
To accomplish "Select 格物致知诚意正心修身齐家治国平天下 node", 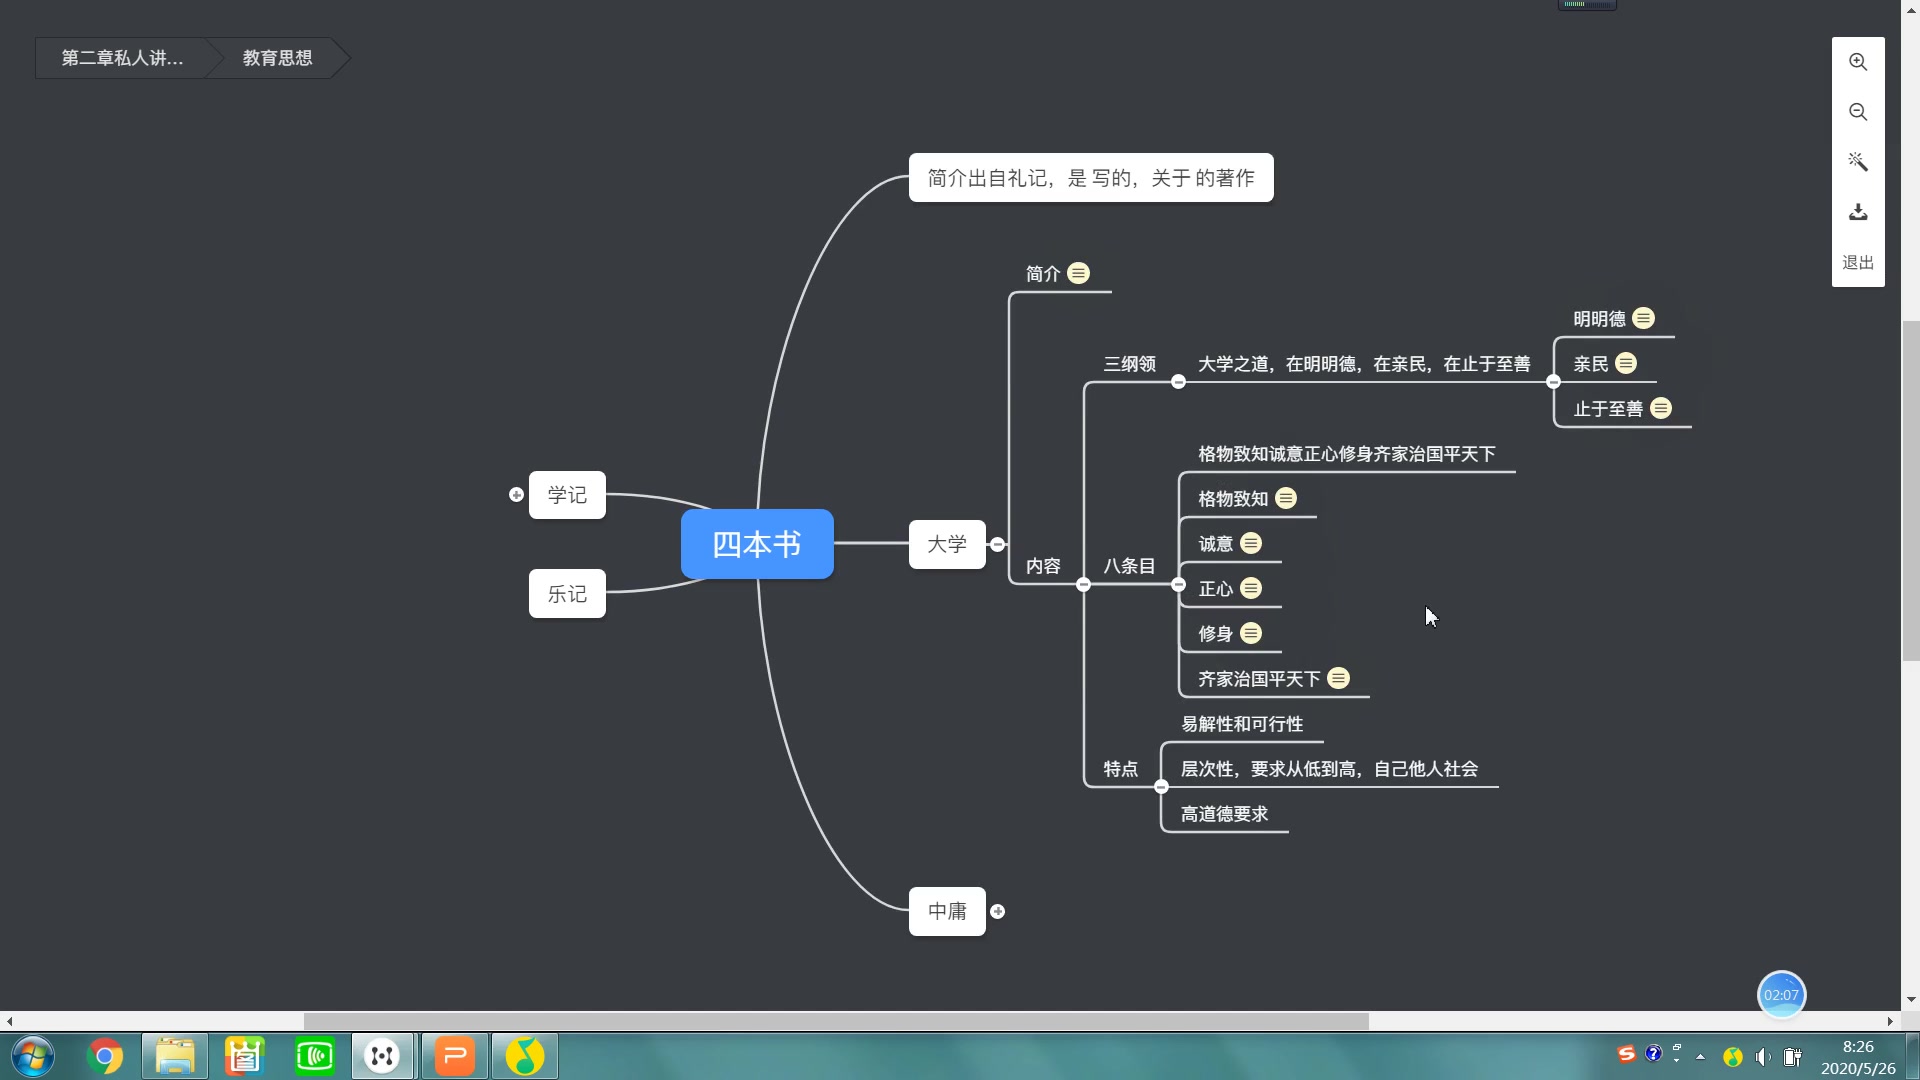I will 1347,454.
